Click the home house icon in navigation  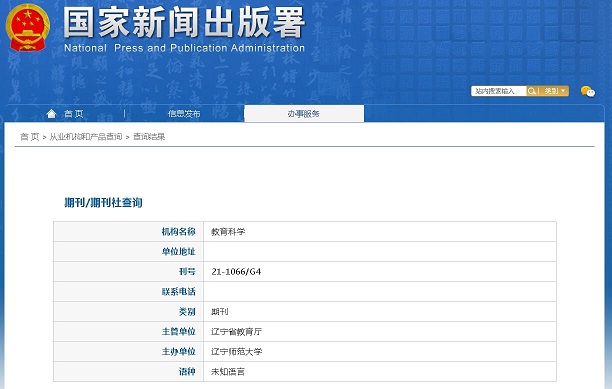pyautogui.click(x=51, y=114)
